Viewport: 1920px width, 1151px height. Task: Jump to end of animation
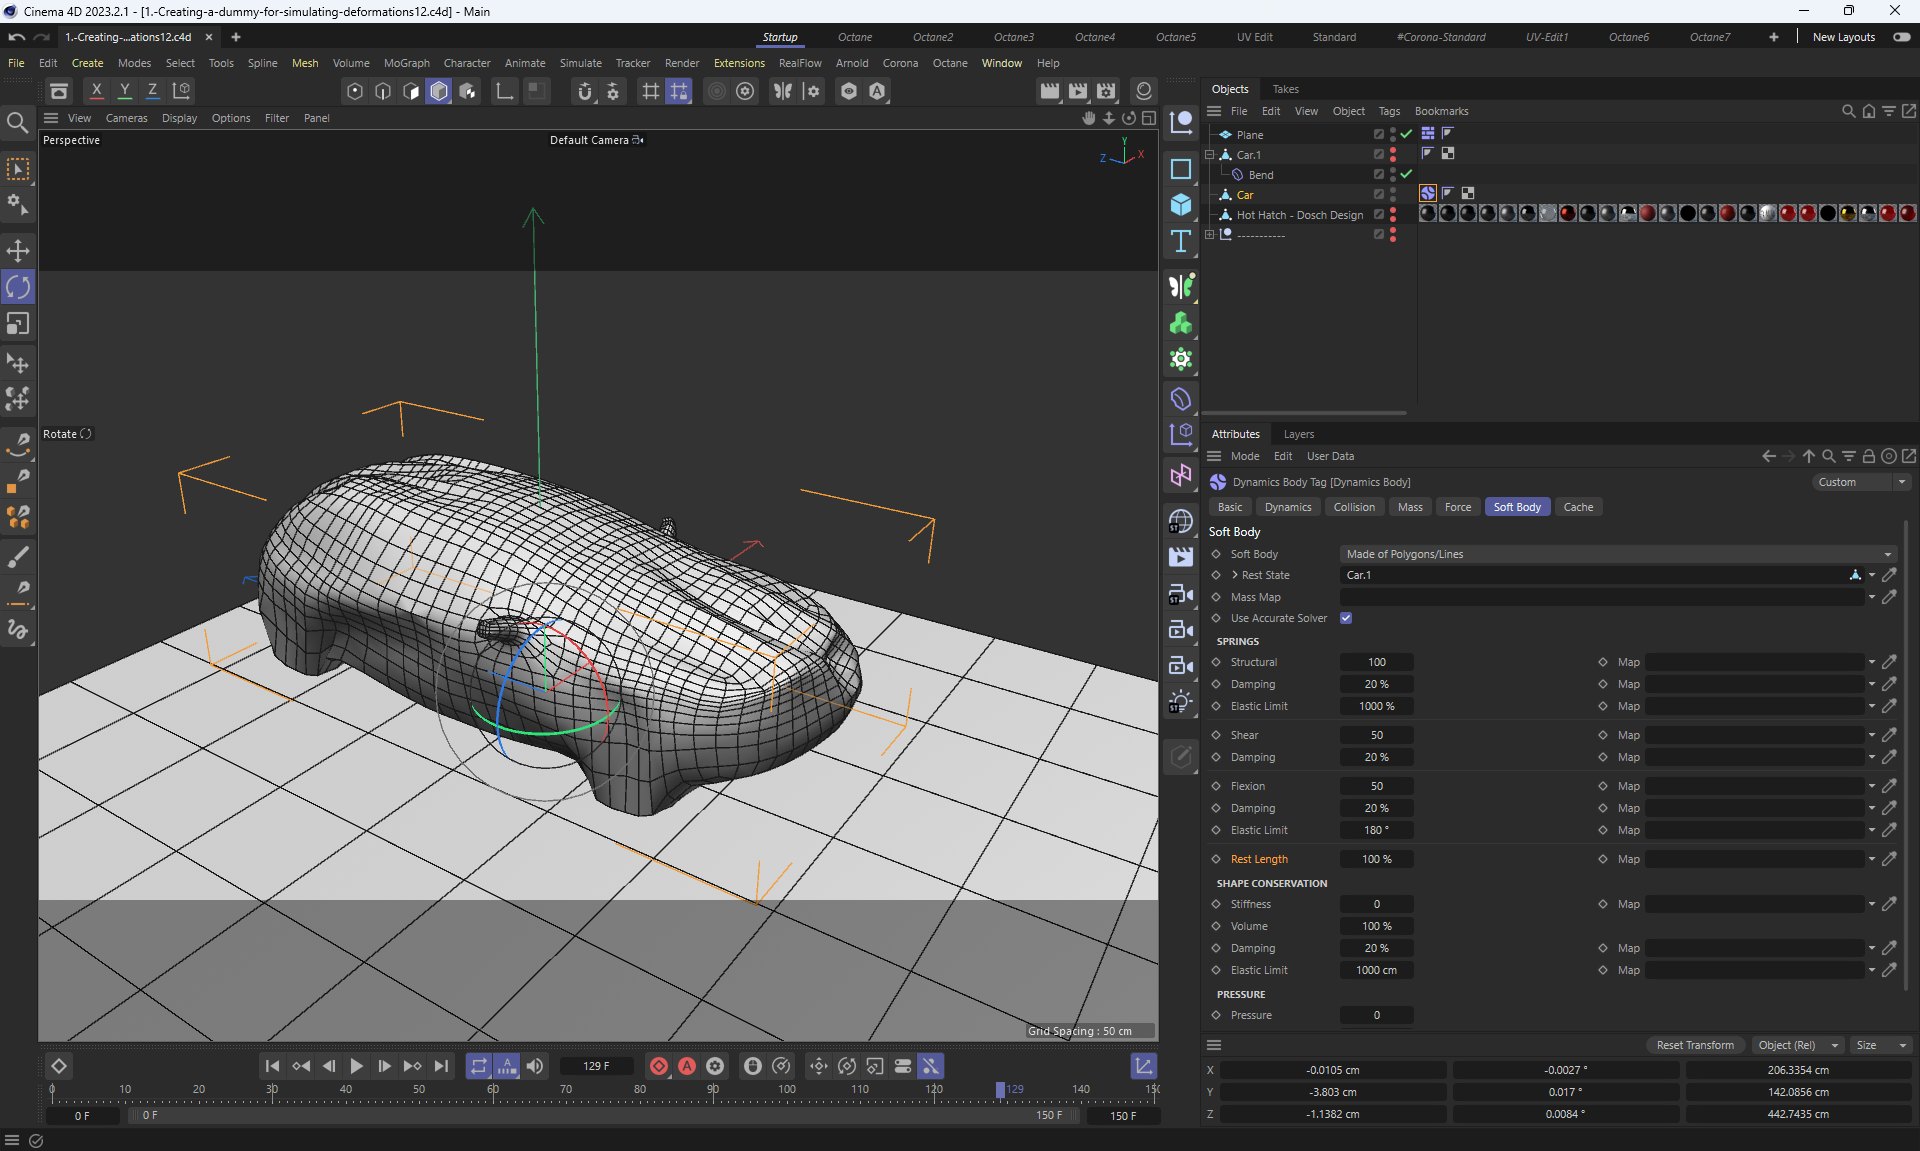tap(441, 1066)
